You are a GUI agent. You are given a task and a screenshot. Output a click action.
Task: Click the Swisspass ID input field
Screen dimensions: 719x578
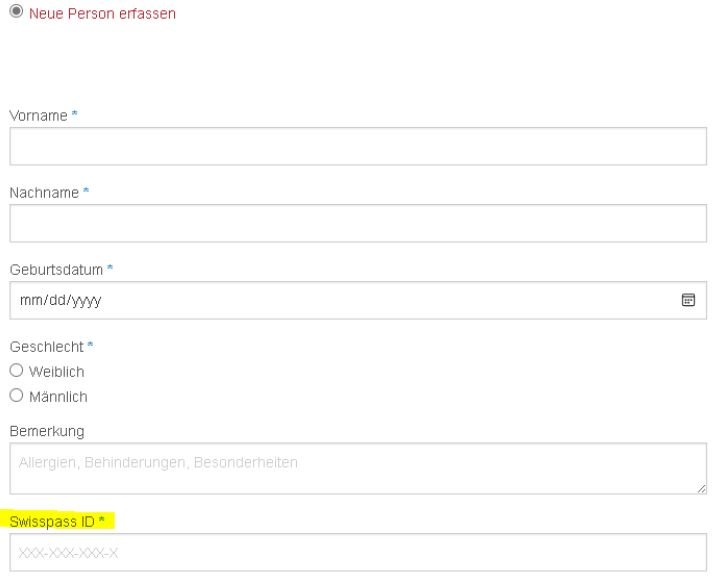pos(358,552)
